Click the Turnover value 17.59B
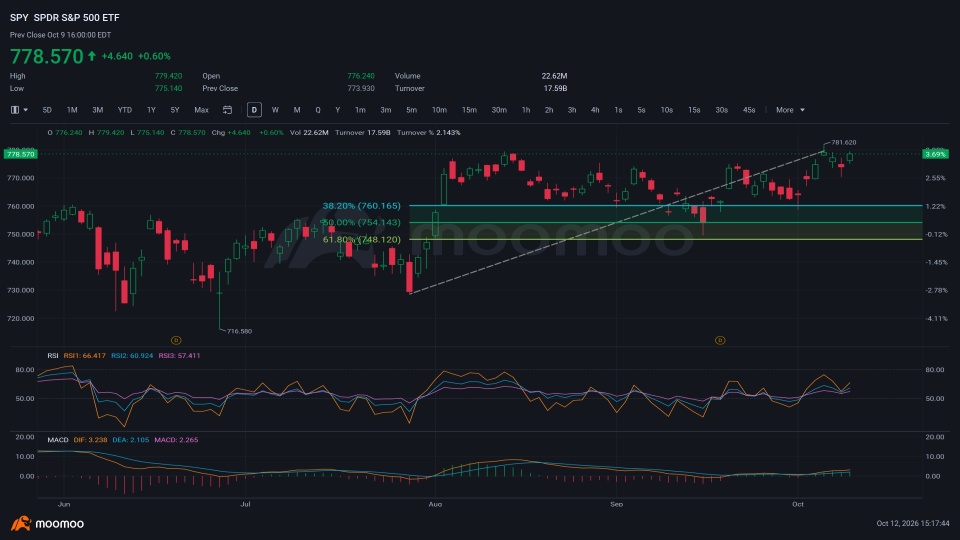This screenshot has width=960, height=540. [x=555, y=89]
